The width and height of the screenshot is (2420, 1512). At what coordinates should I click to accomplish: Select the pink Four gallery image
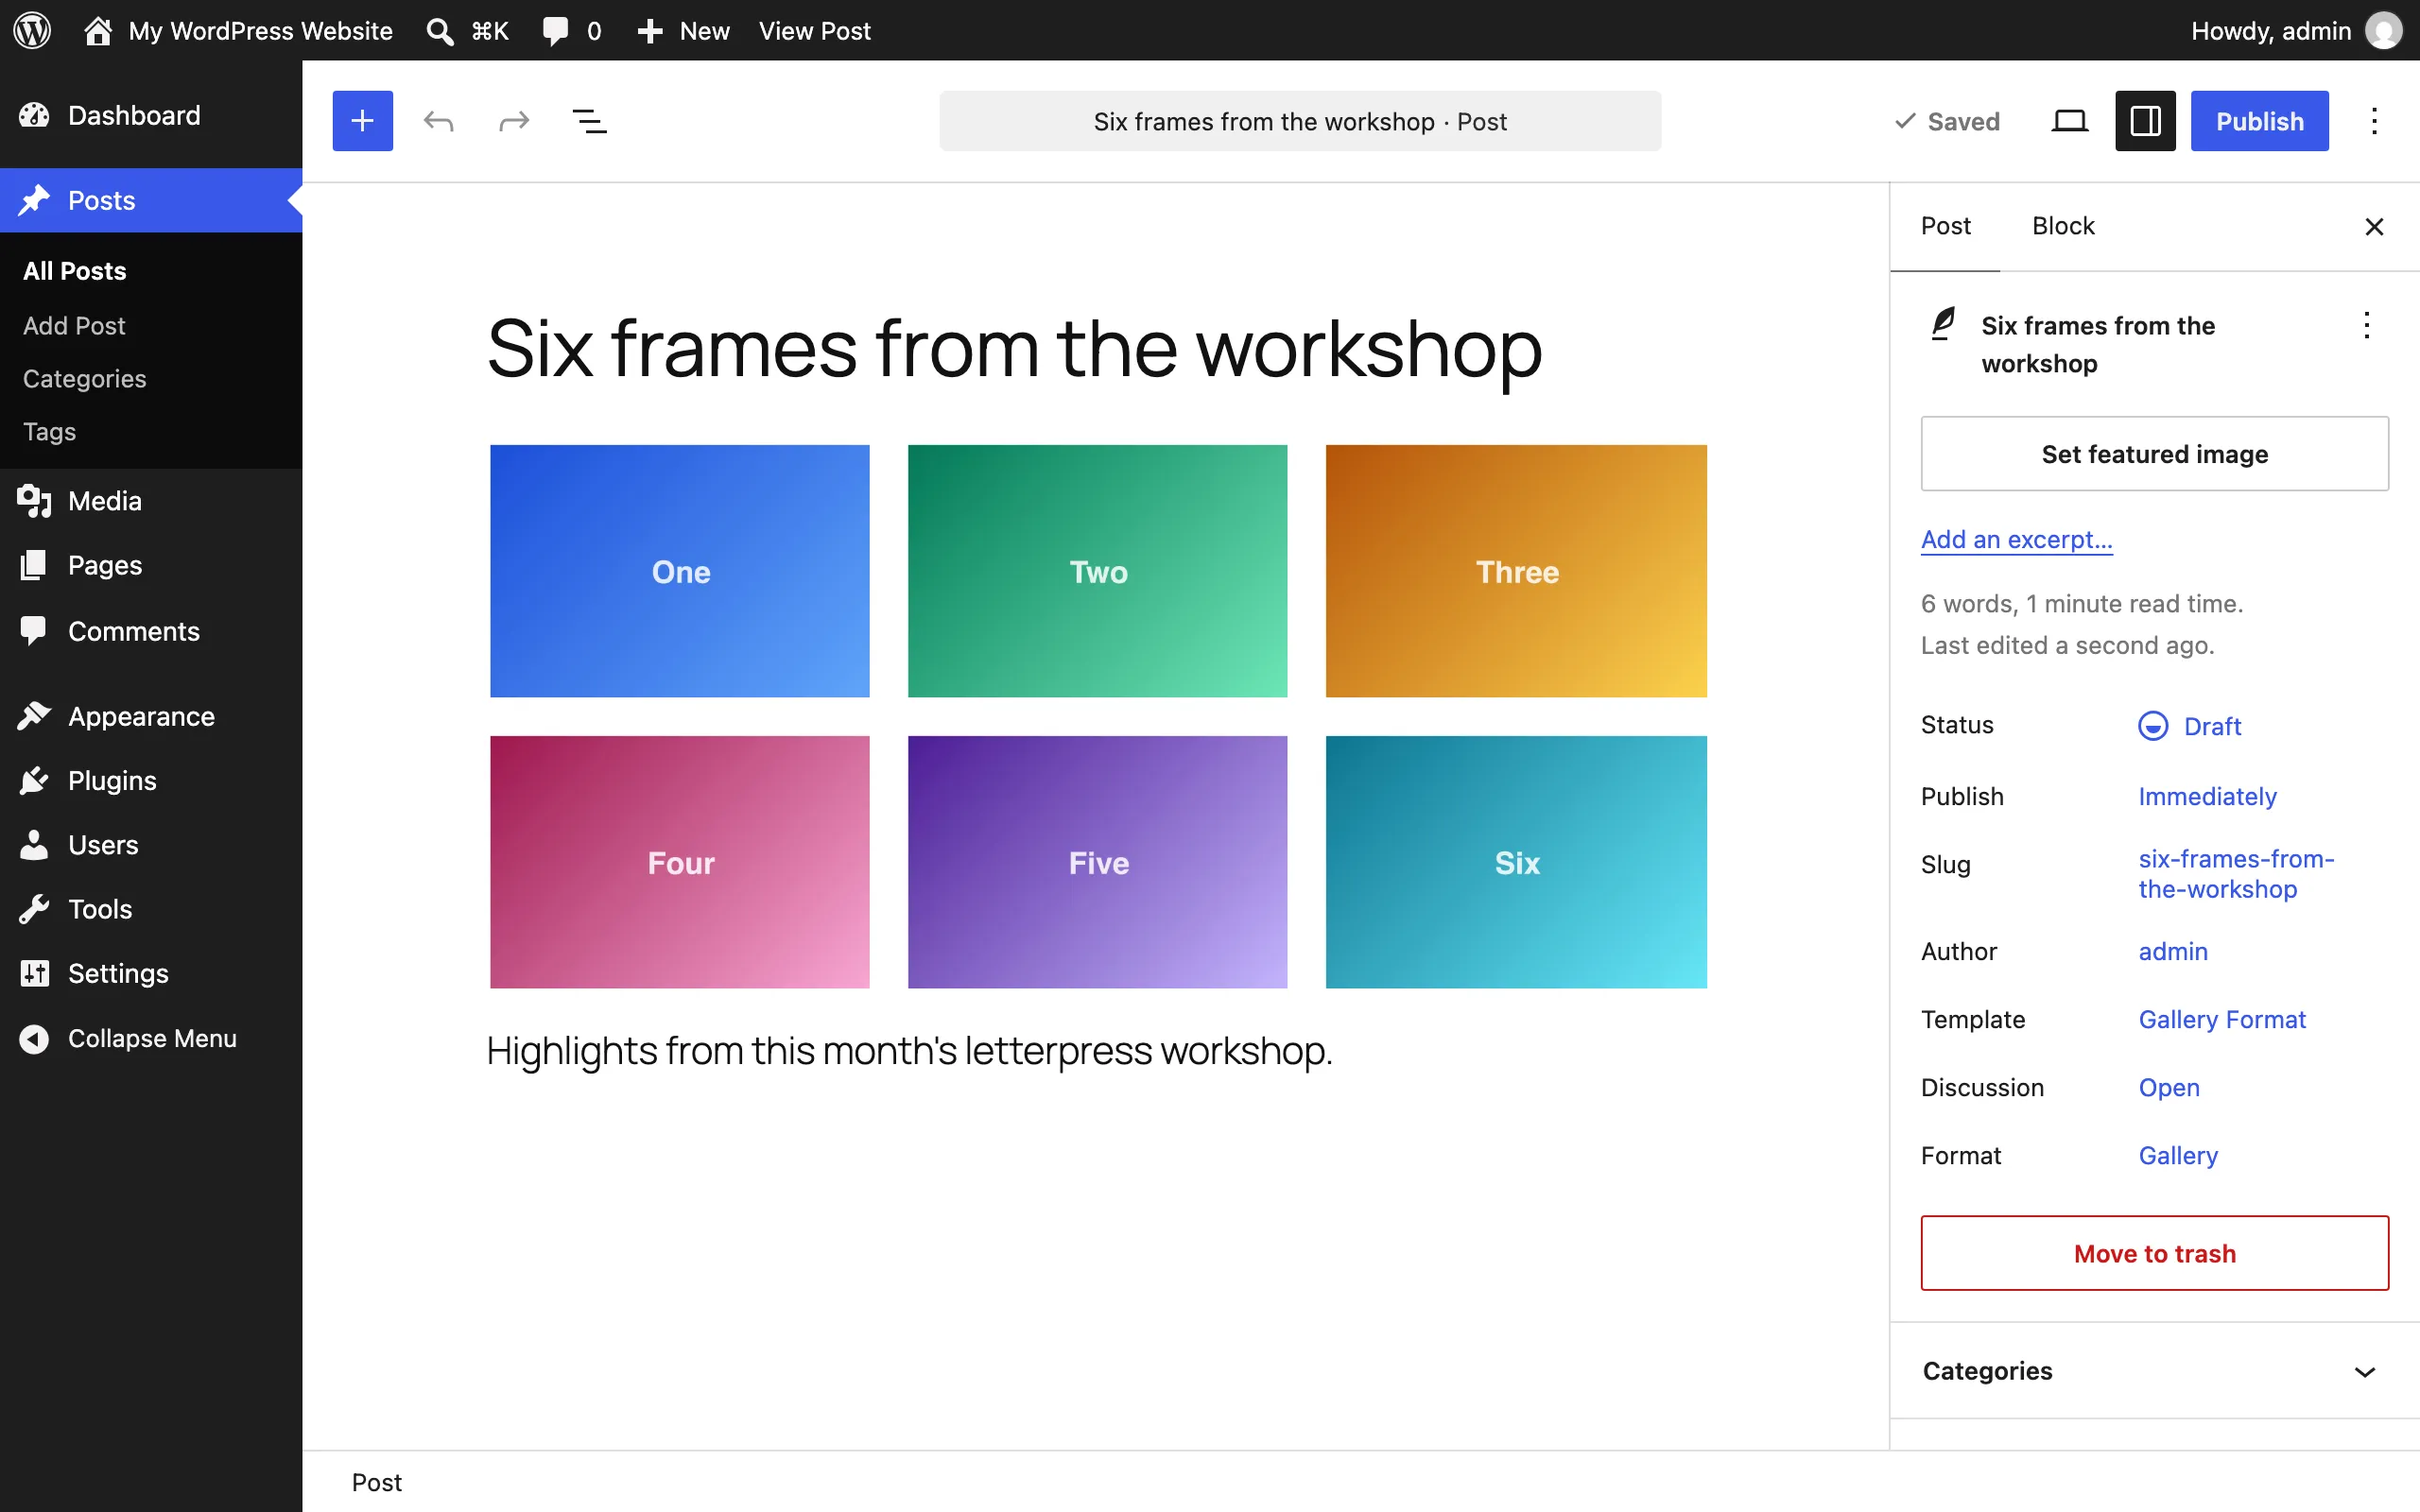click(680, 862)
